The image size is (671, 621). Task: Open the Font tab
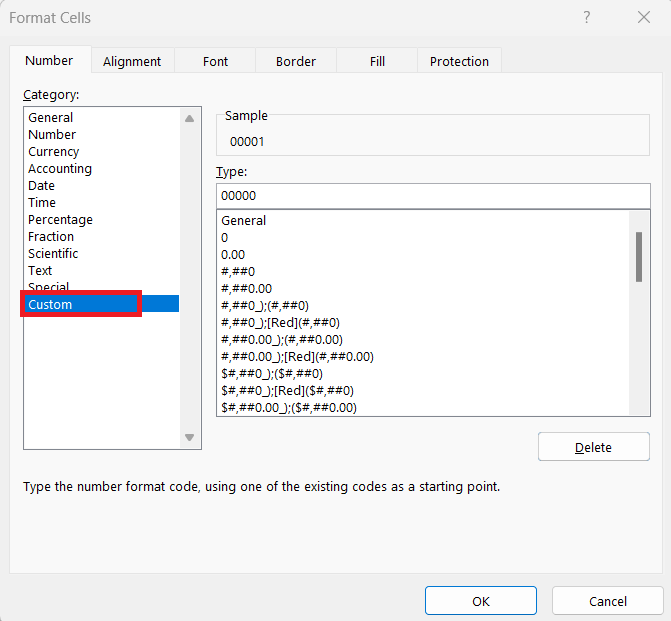click(215, 61)
